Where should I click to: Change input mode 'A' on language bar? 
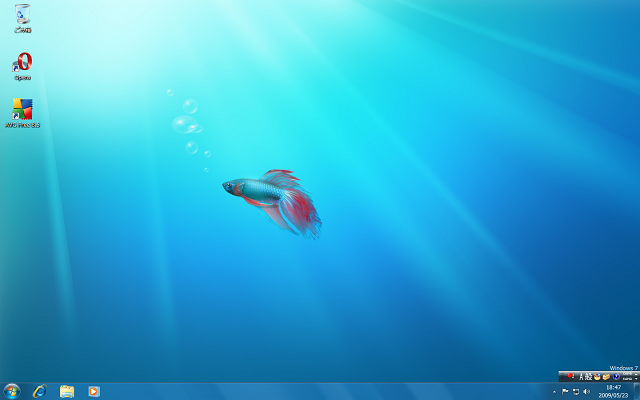tap(581, 376)
